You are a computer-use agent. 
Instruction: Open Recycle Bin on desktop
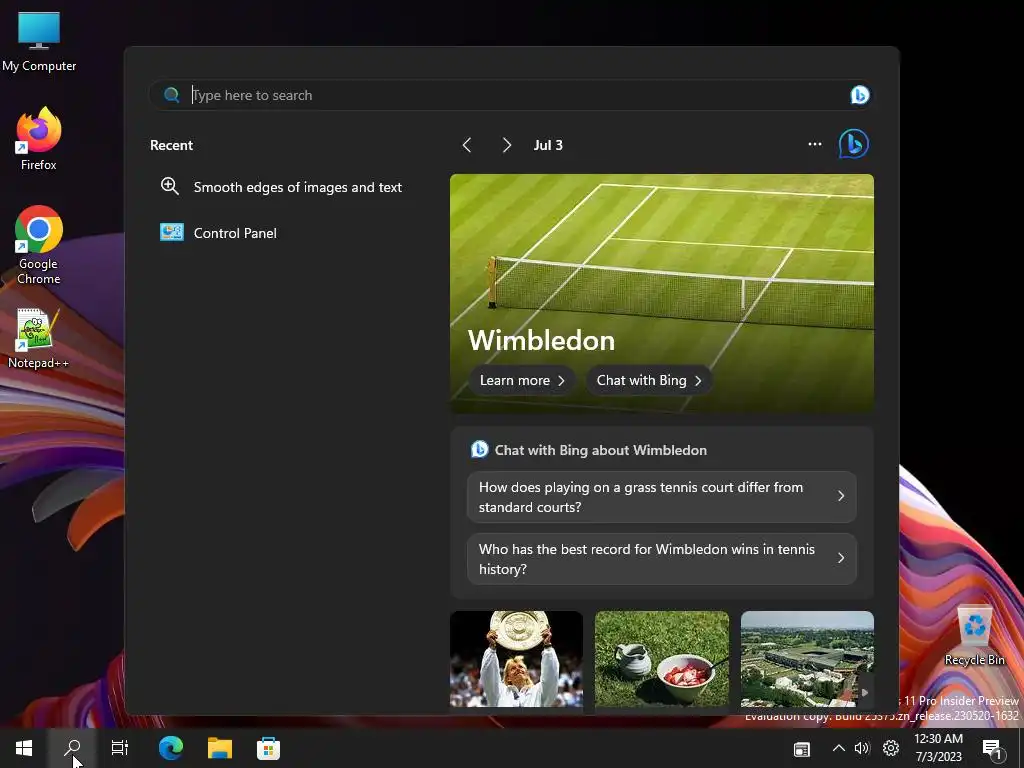pos(974,636)
